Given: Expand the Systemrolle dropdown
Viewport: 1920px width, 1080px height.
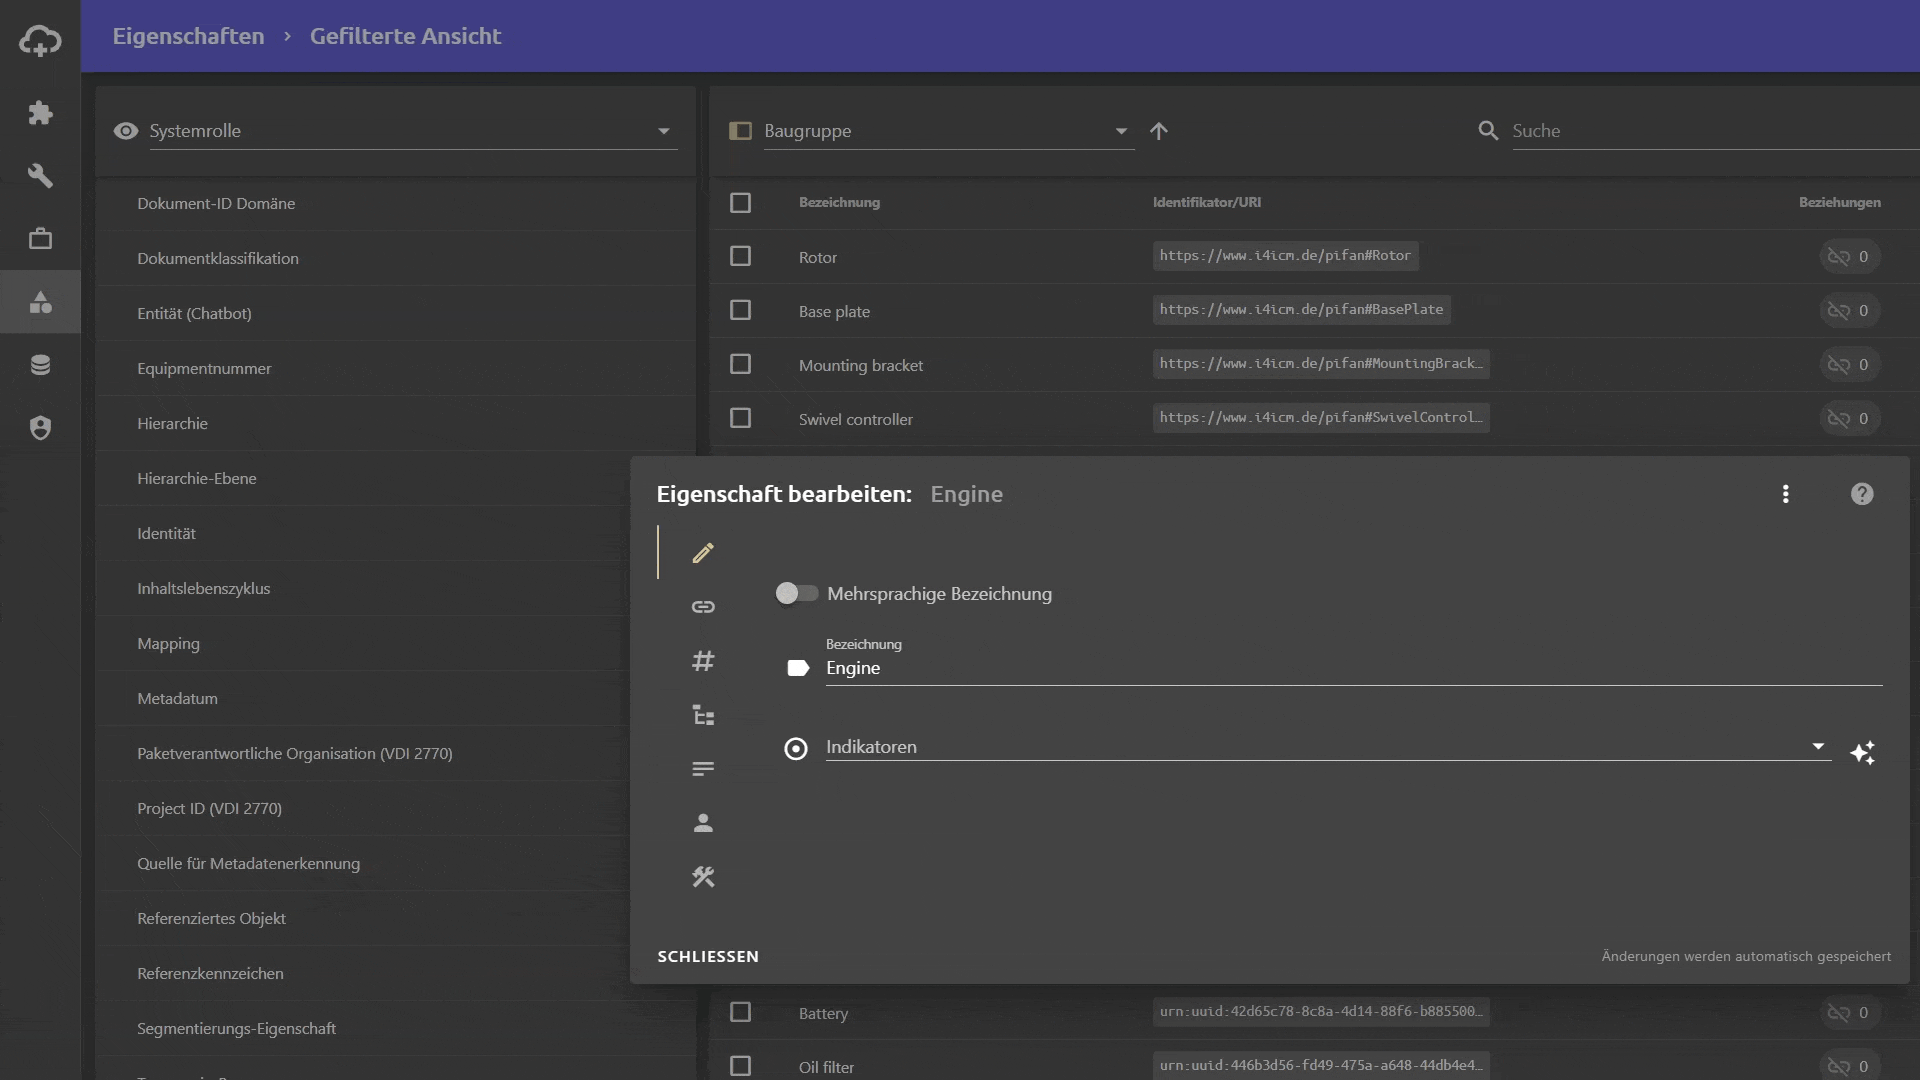Looking at the screenshot, I should (663, 131).
